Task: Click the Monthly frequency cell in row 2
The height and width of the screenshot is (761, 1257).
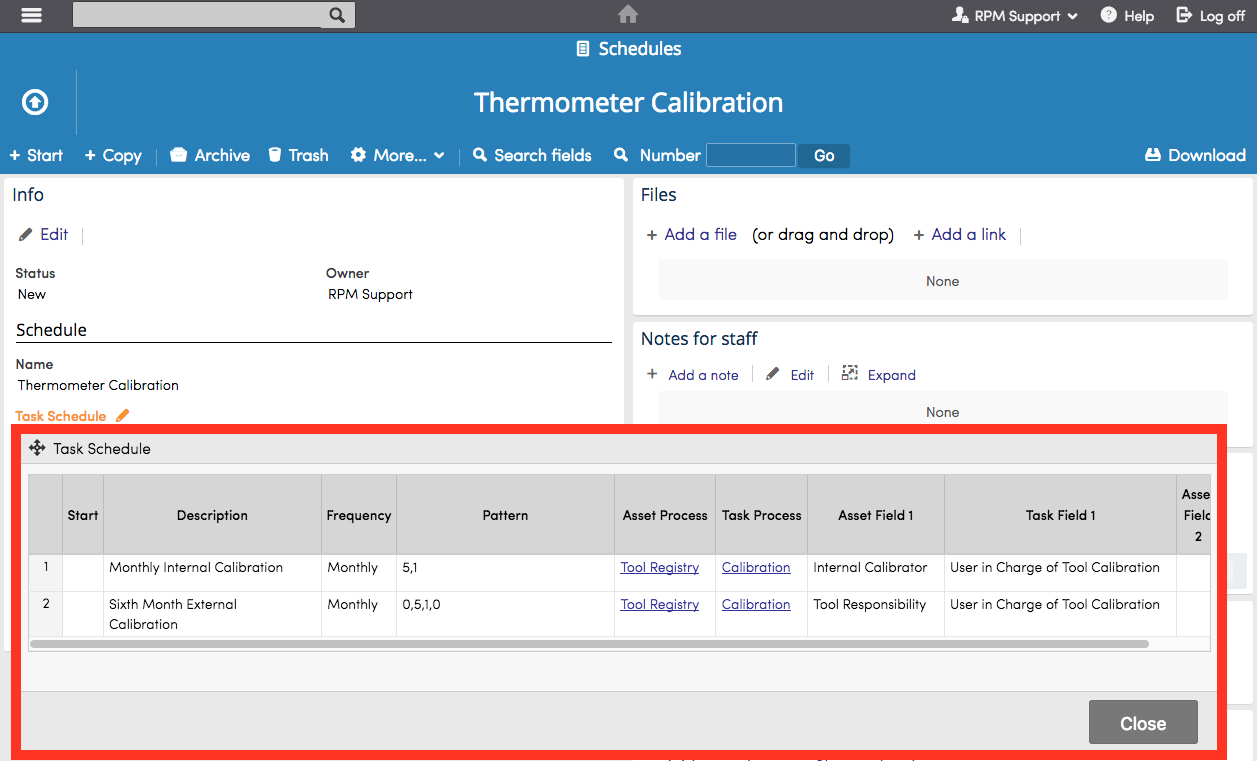Action: tap(359, 614)
